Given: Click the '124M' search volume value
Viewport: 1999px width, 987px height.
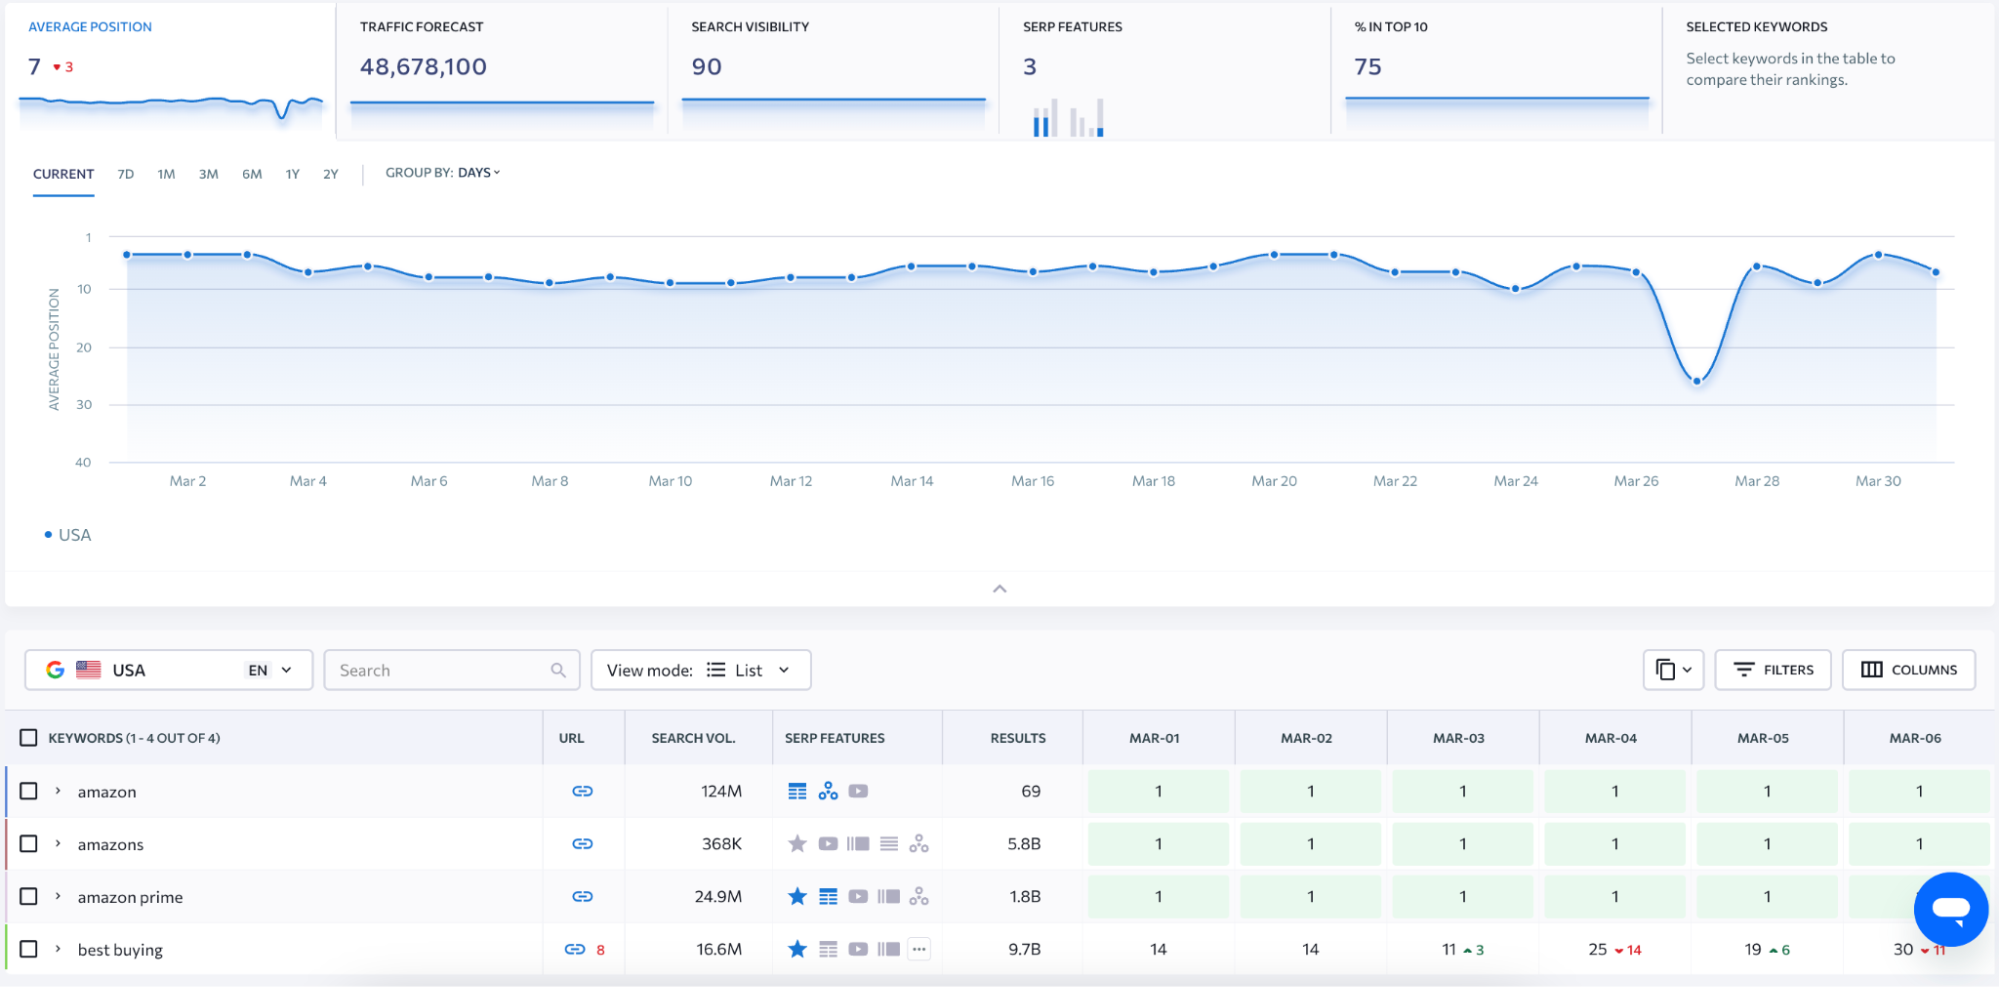Looking at the screenshot, I should (721, 791).
